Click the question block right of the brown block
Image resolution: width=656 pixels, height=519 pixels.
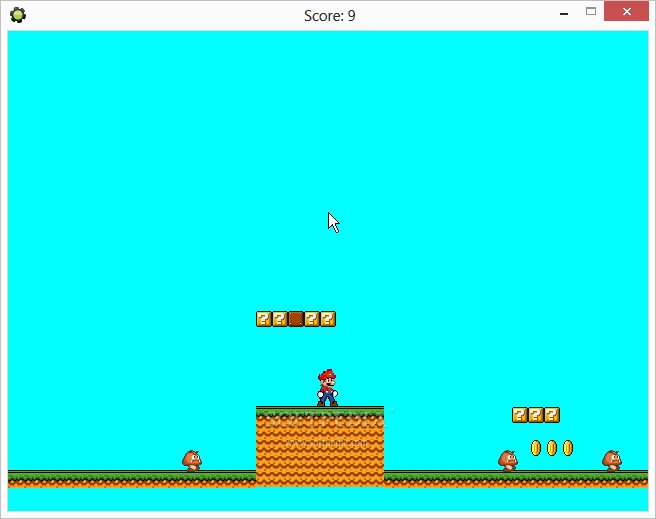click(x=312, y=319)
